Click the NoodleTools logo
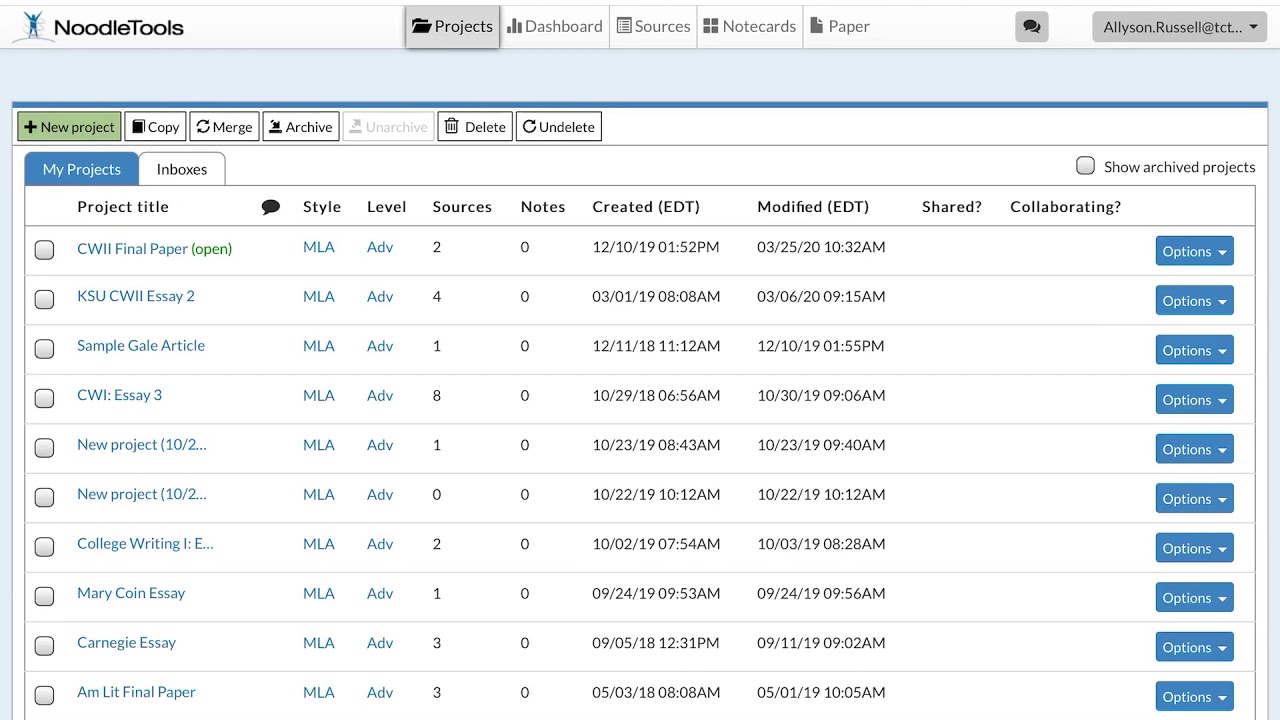Screen dimensions: 1280x720 click(x=98, y=27)
